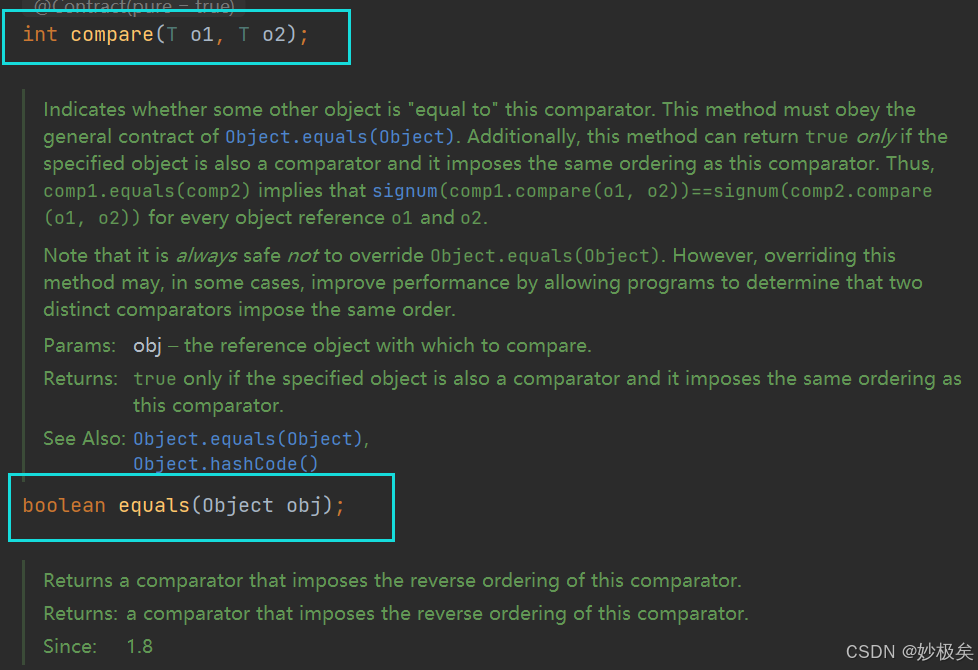
Task: Open the Object.equals(Object) link in first paragraph
Action: (339, 137)
